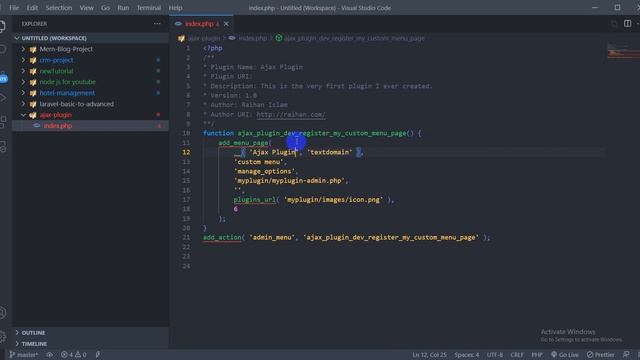Screen dimensions: 640x360
Task: Click index.php in the breadcrumb
Action: click(252, 38)
